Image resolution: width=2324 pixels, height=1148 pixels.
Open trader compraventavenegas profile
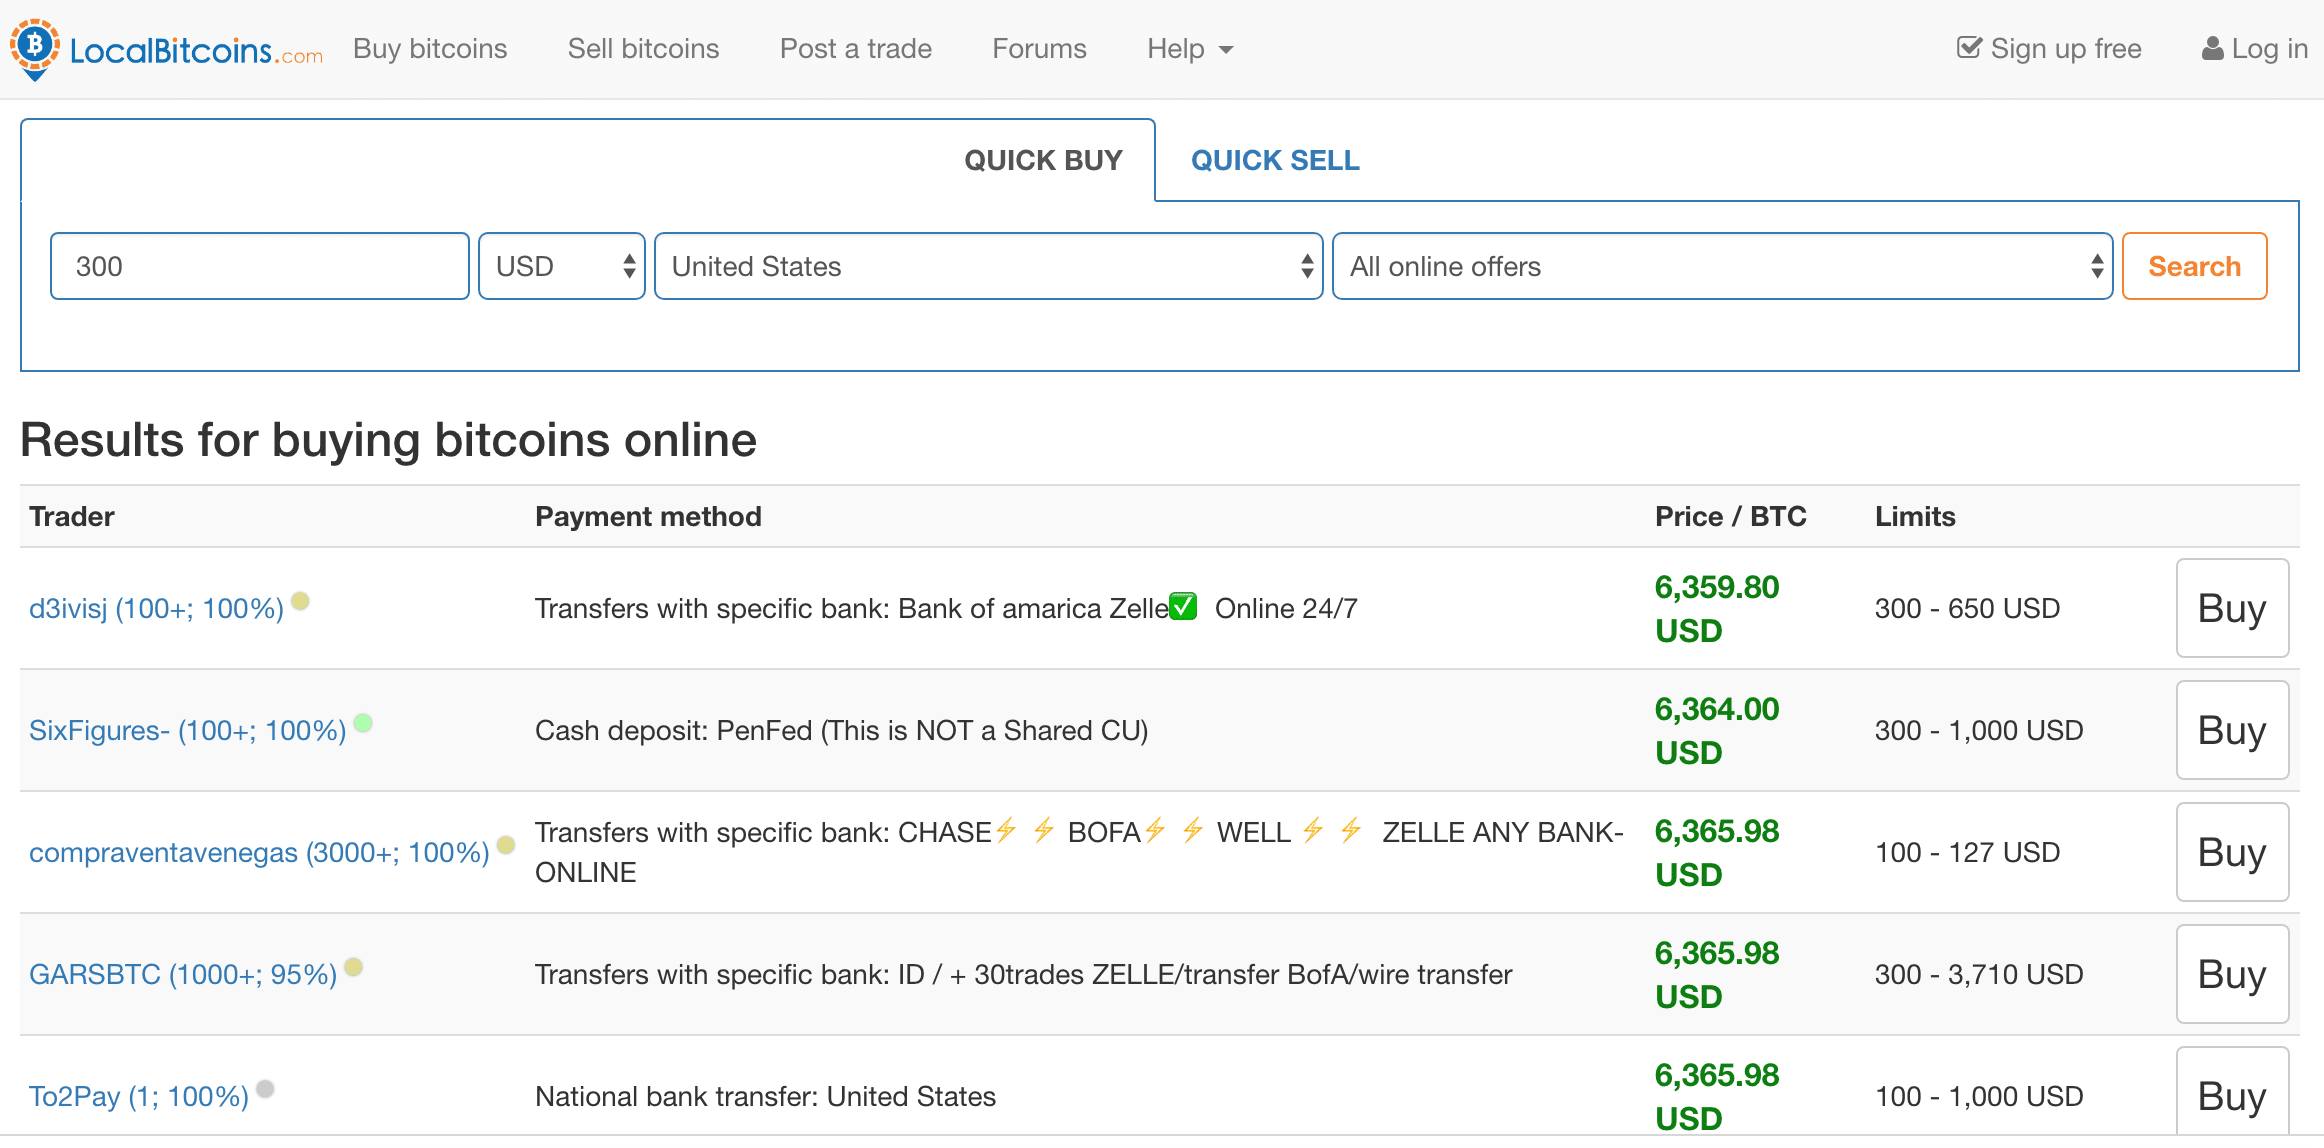[259, 852]
